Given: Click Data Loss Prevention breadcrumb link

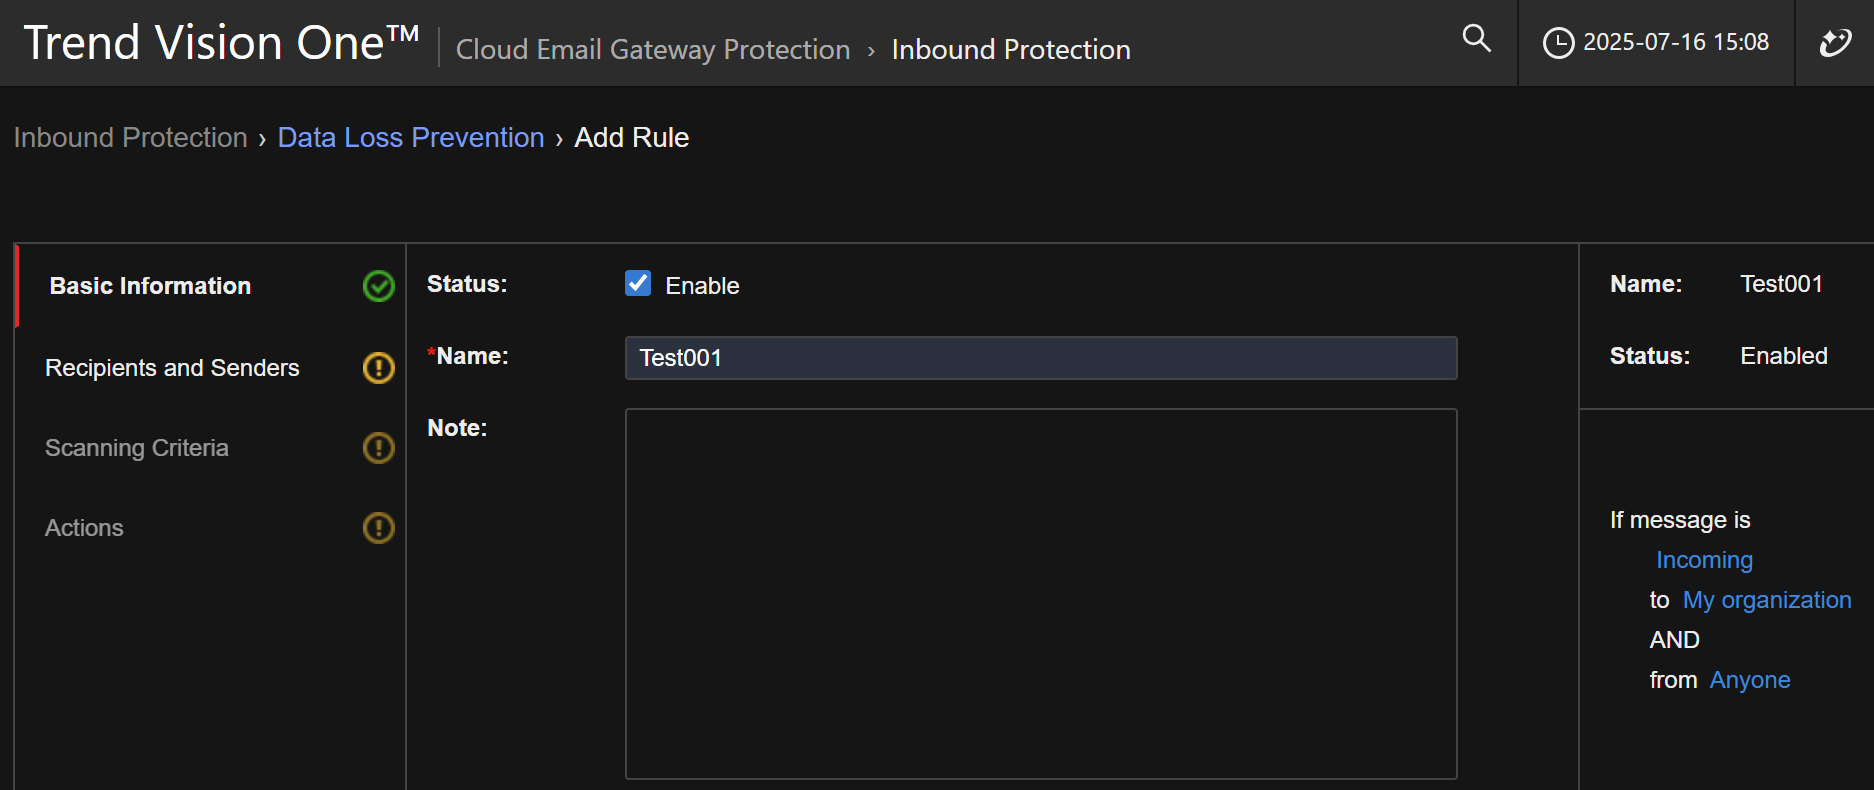Looking at the screenshot, I should 410,138.
